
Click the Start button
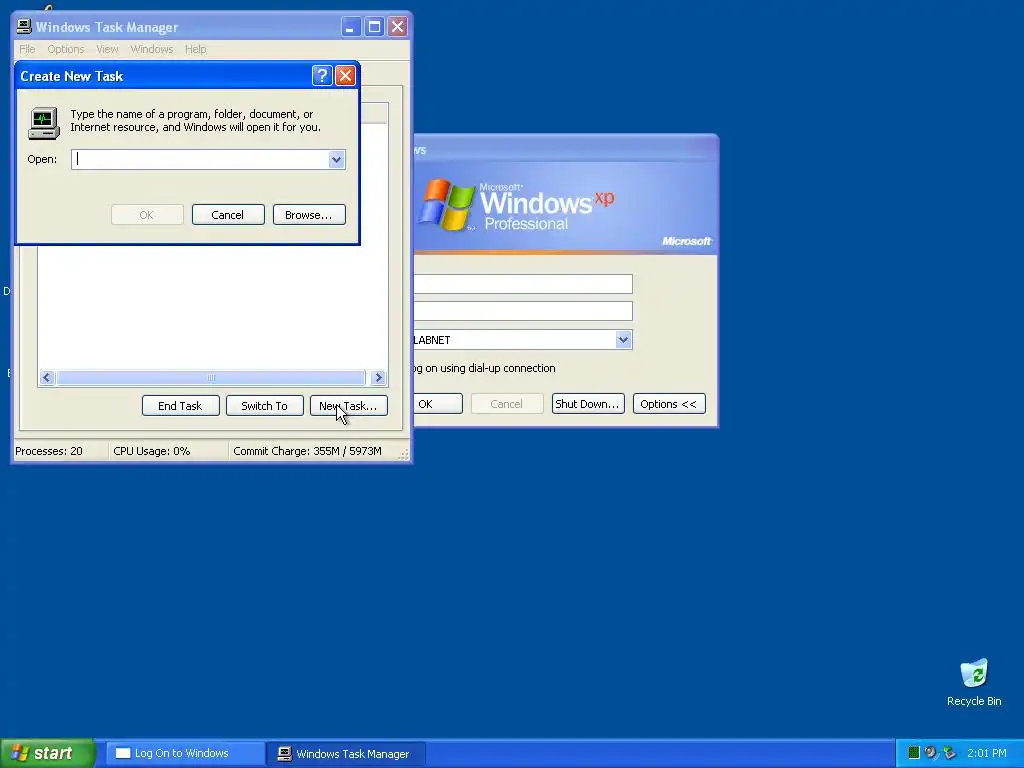pyautogui.click(x=48, y=753)
